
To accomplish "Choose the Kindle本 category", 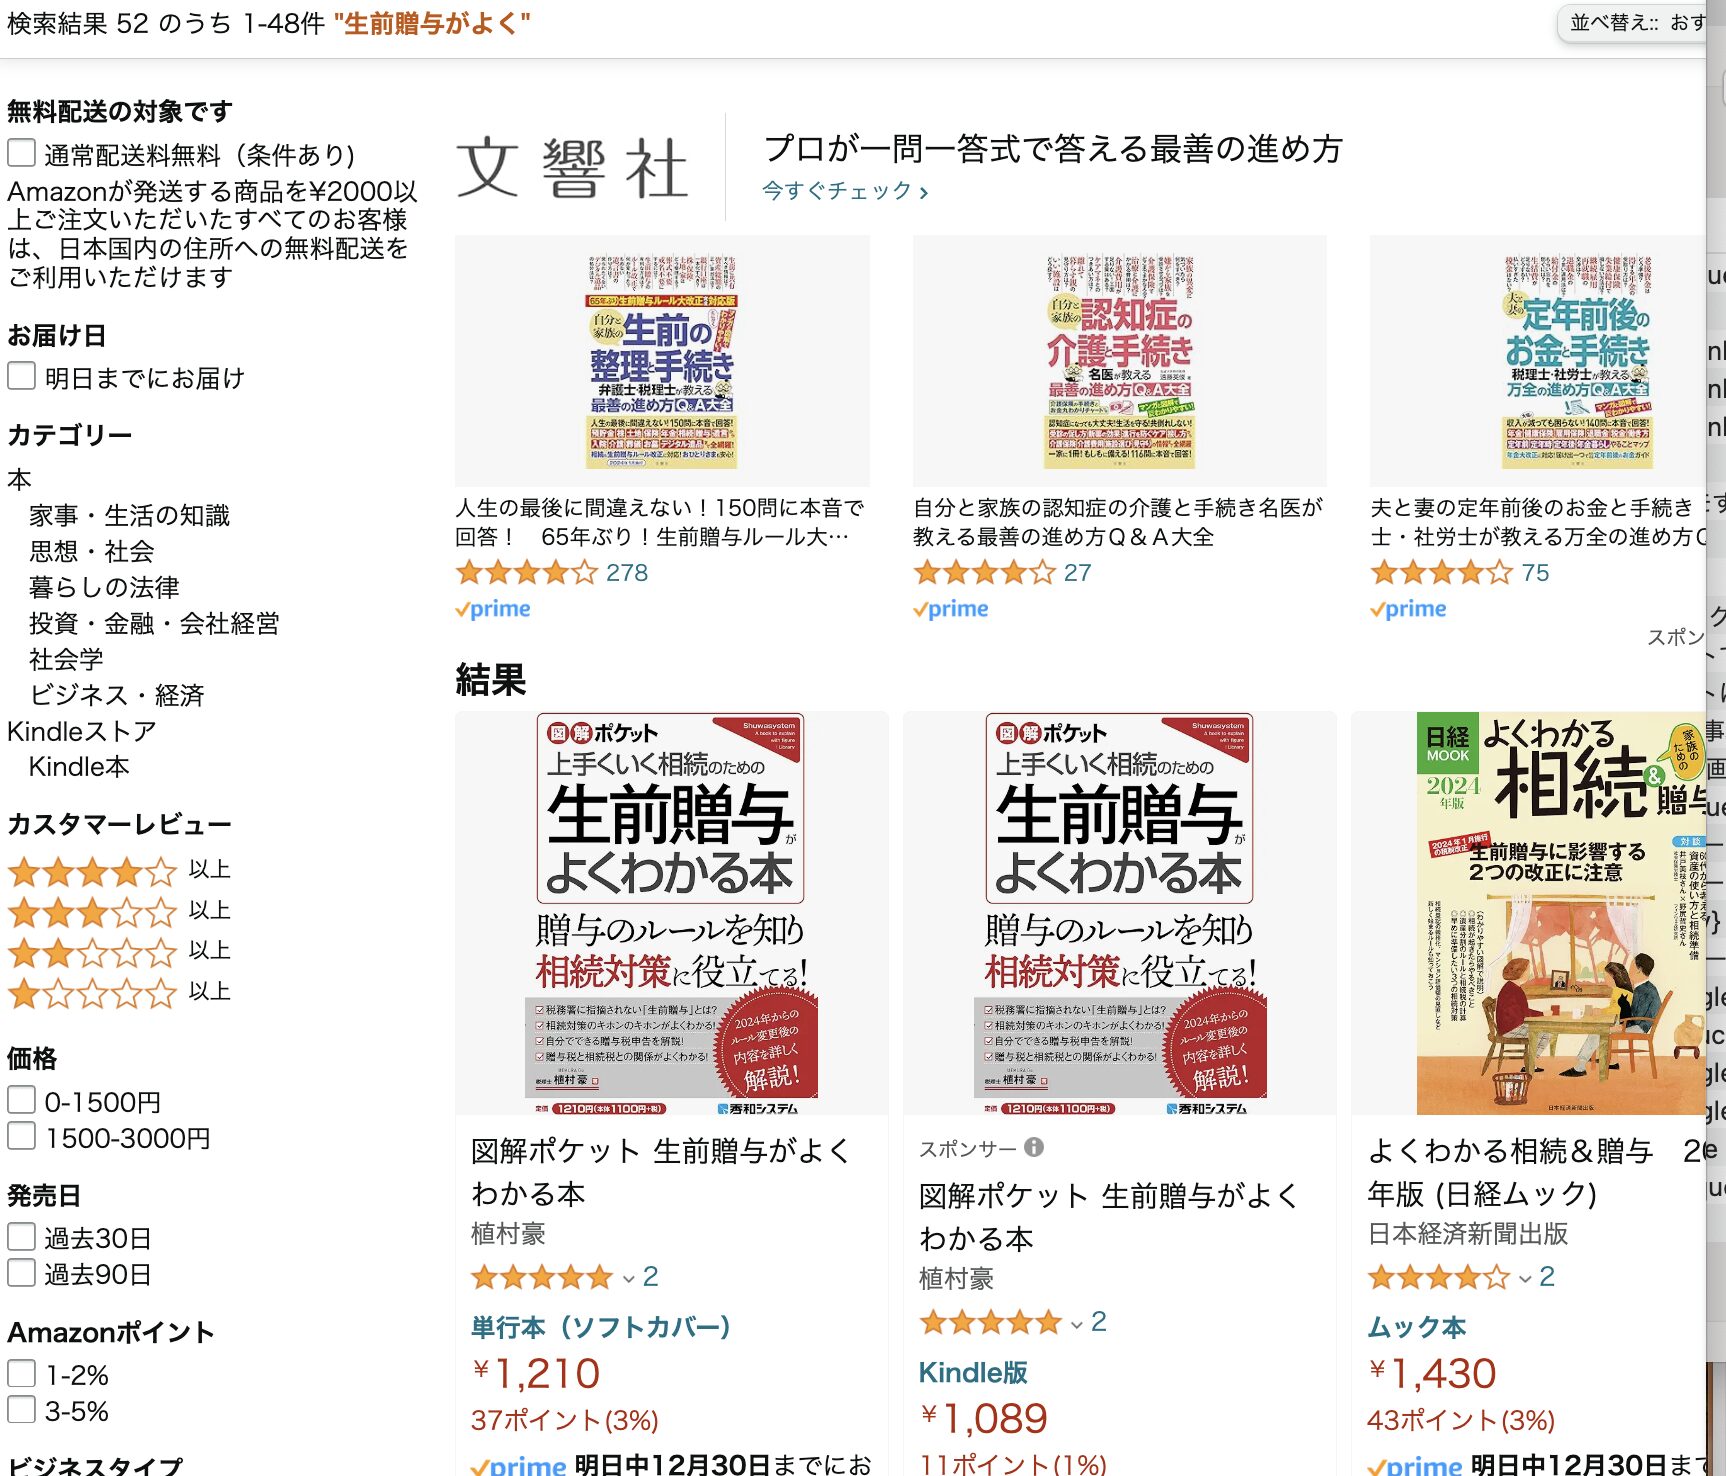I will click(x=79, y=767).
